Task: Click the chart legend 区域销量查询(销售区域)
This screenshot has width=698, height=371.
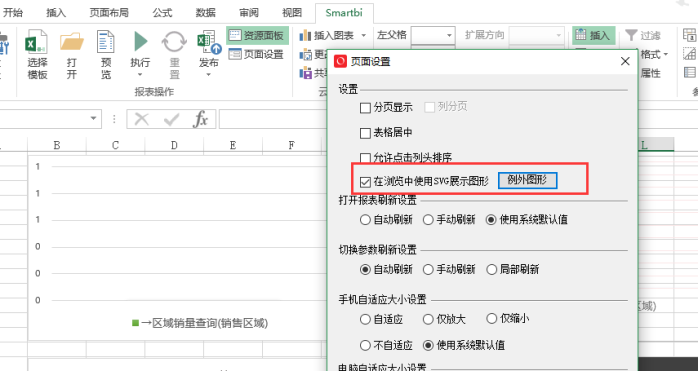Action: [200, 323]
